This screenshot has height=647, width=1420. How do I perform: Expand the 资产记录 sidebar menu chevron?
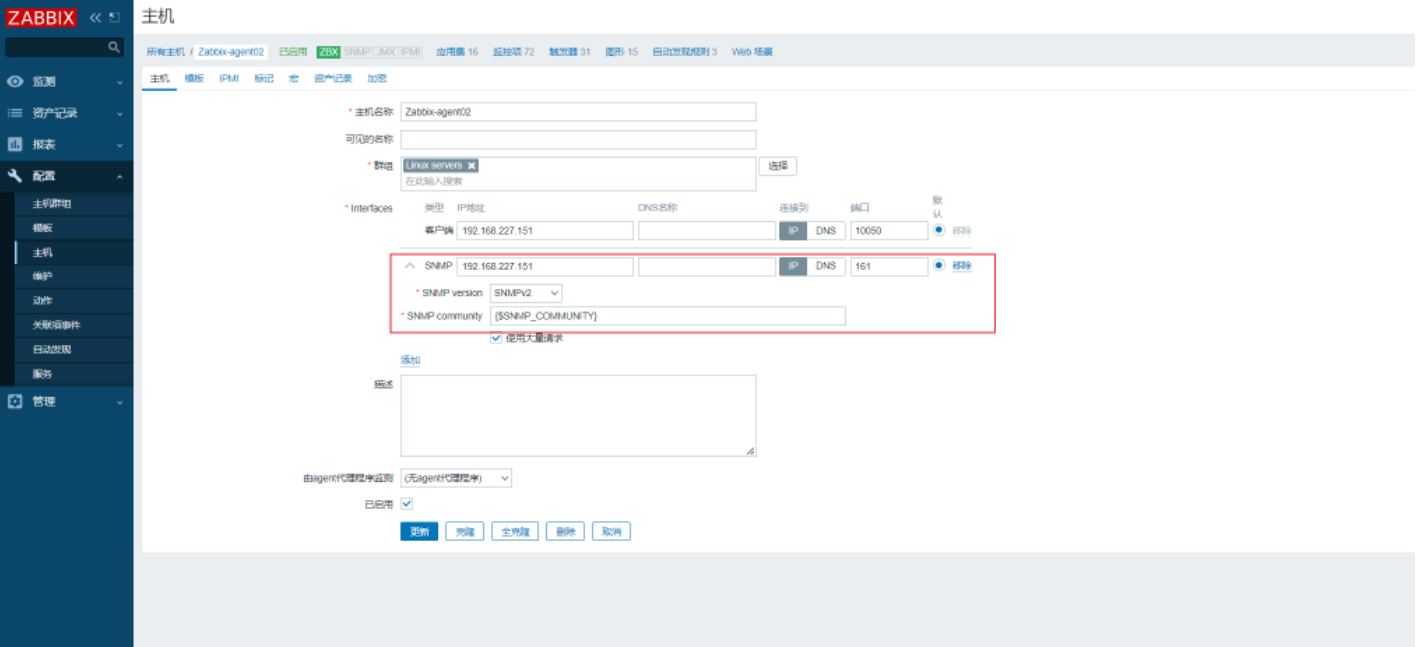point(119,114)
